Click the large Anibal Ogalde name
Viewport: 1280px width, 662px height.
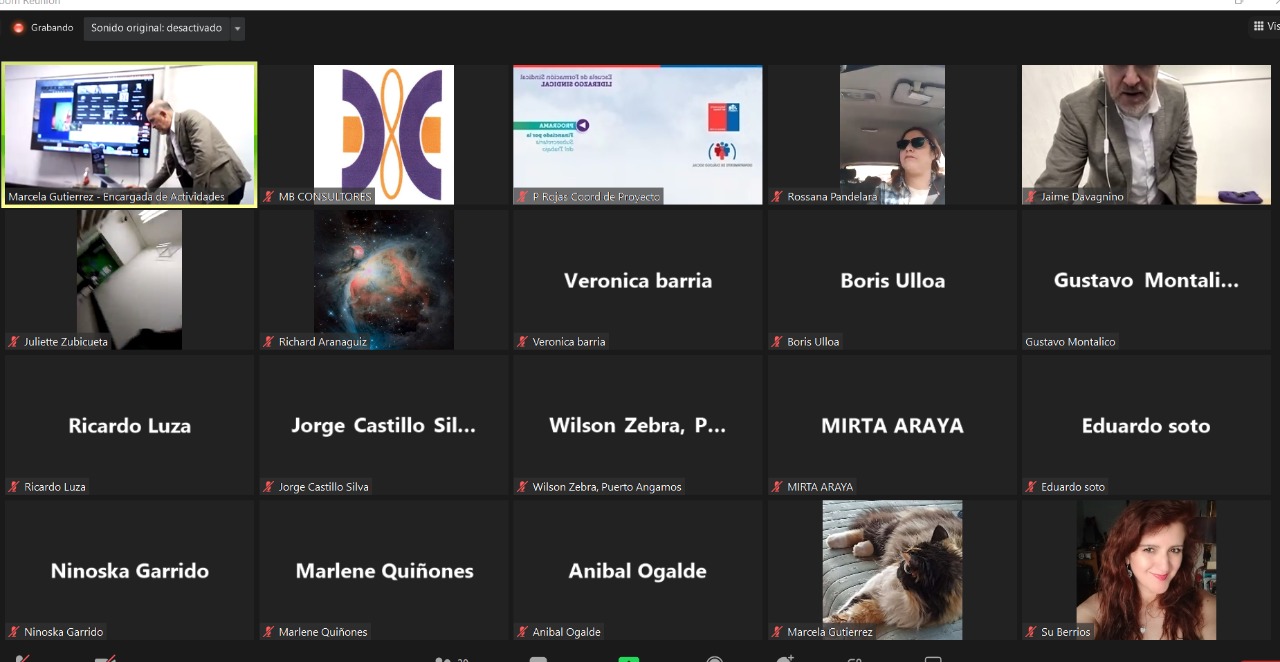[638, 571]
